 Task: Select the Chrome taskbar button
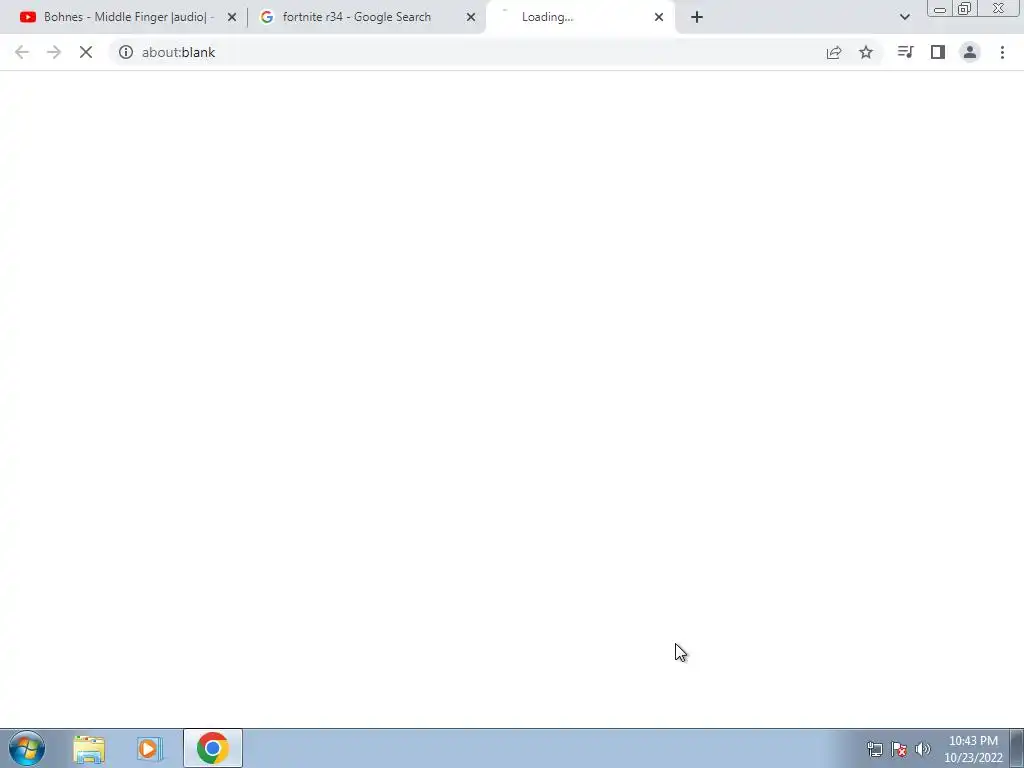(x=213, y=748)
